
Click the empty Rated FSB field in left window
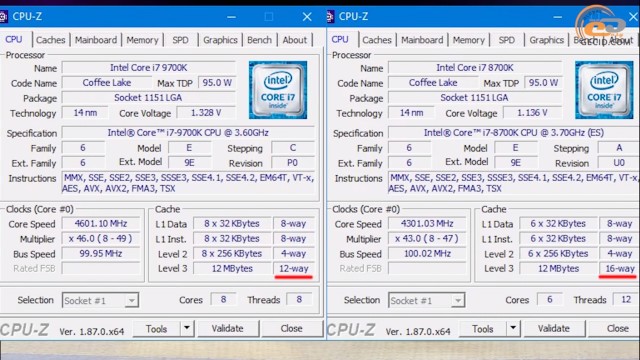(101, 269)
